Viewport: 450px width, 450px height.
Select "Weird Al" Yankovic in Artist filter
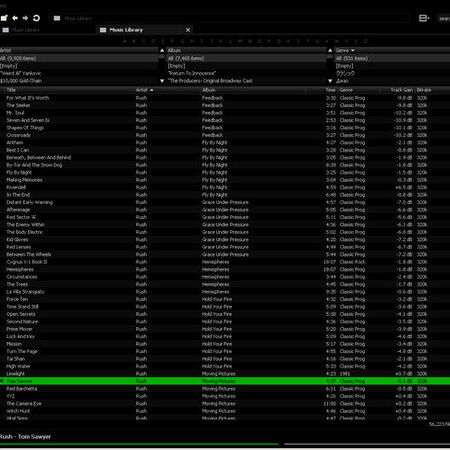[79, 73]
